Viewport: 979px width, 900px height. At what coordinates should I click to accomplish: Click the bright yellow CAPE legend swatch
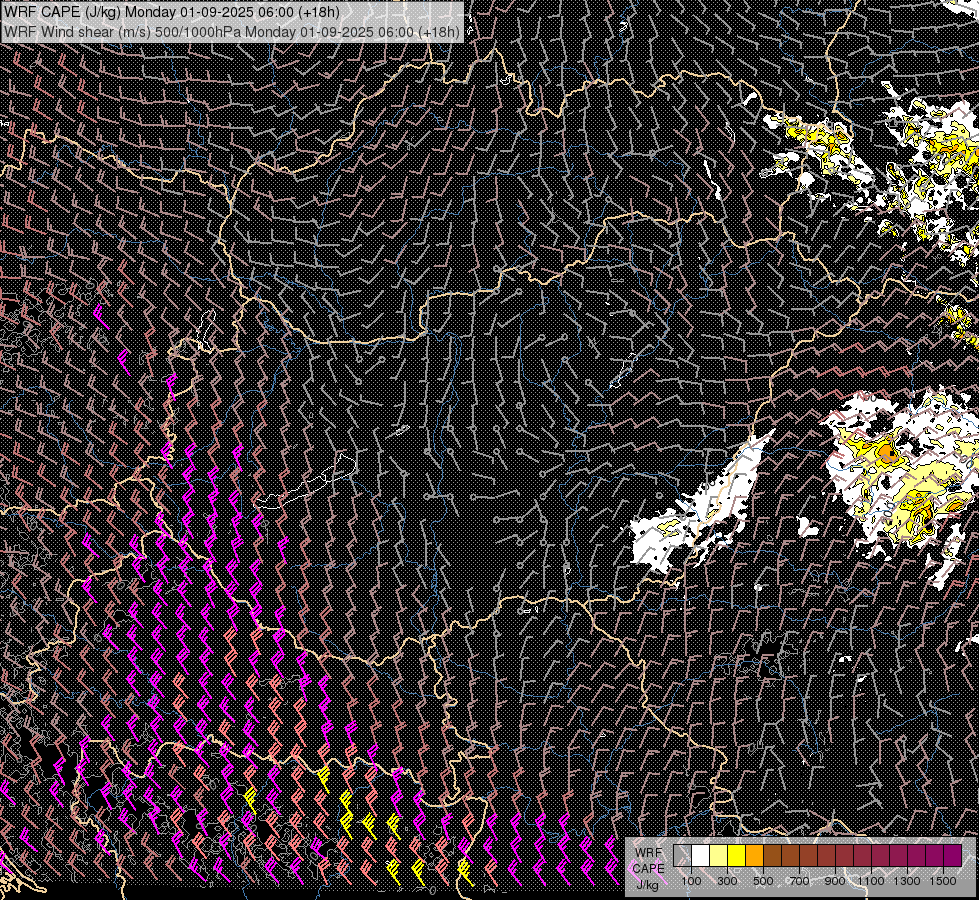pyautogui.click(x=736, y=856)
